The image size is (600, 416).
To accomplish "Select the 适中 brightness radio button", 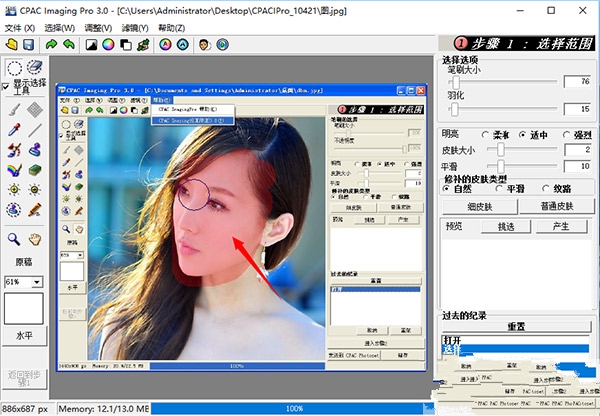I will click(x=523, y=135).
